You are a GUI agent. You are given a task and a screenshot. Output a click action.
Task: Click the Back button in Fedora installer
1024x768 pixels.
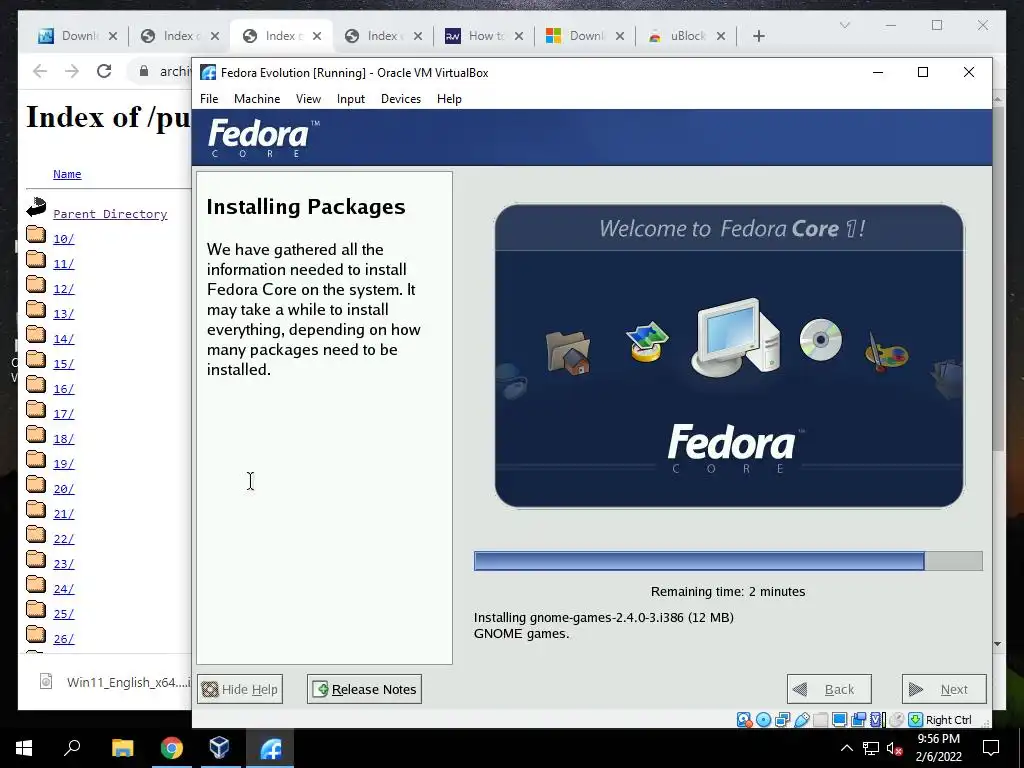click(829, 689)
